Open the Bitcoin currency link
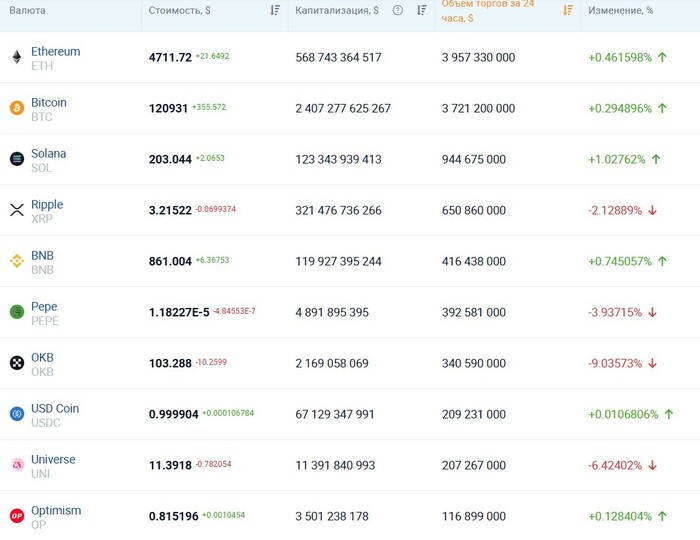 (49, 102)
